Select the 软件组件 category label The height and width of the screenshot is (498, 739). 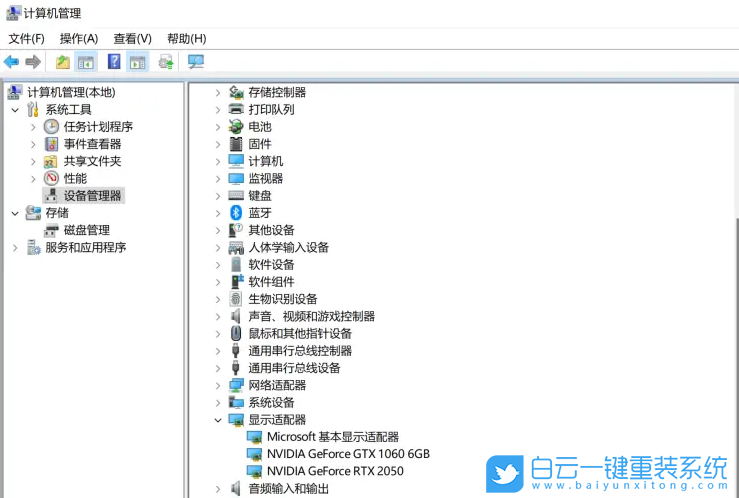coord(271,282)
